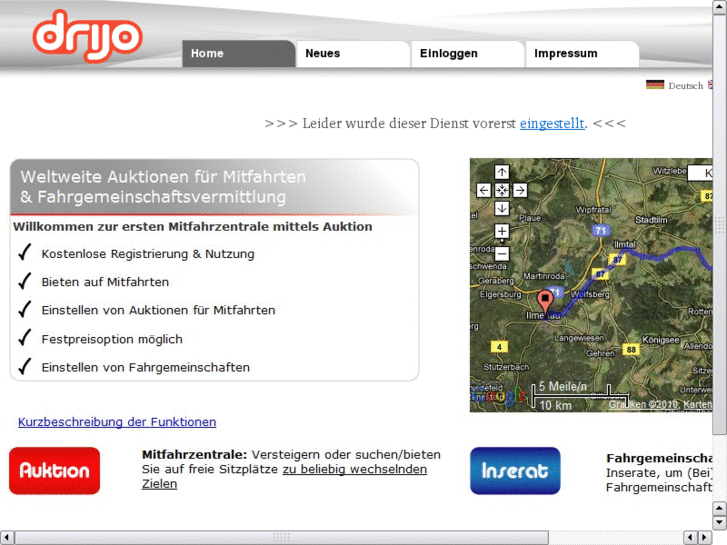This screenshot has width=727, height=545.
Task: Open 'Kurzbeschreibung der Funktionen' link
Action: pyautogui.click(x=117, y=422)
